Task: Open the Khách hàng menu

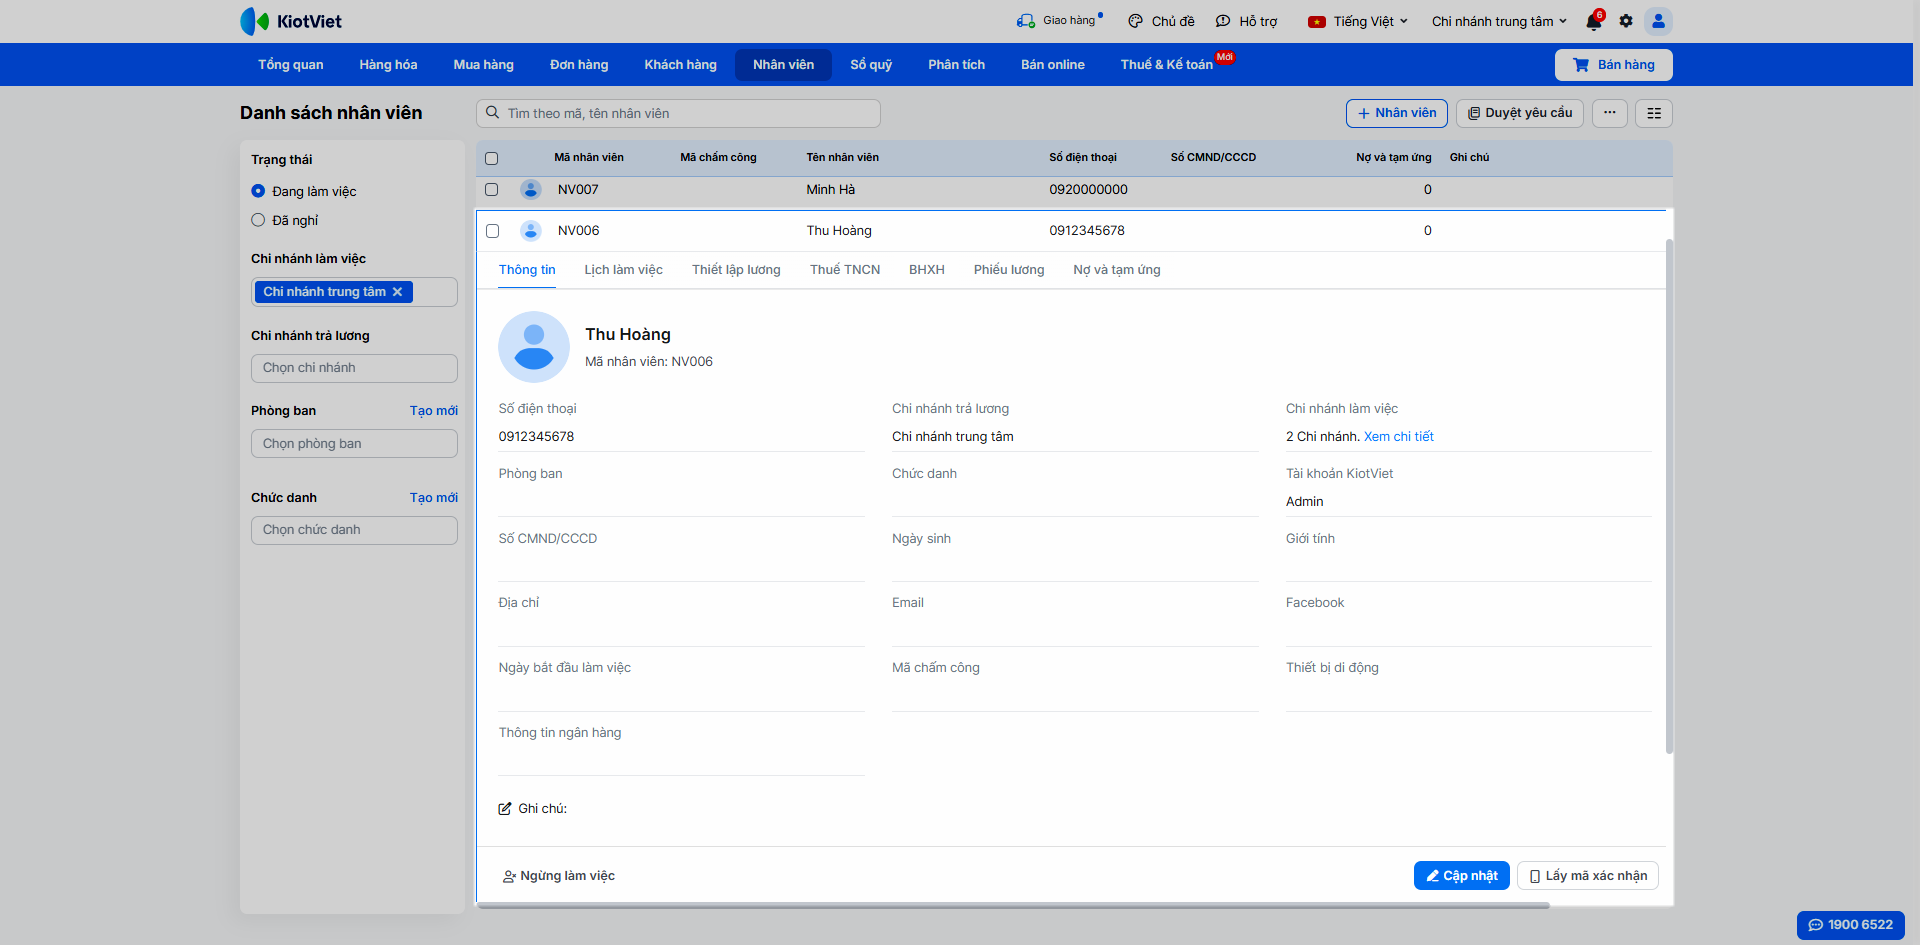Action: [681, 65]
